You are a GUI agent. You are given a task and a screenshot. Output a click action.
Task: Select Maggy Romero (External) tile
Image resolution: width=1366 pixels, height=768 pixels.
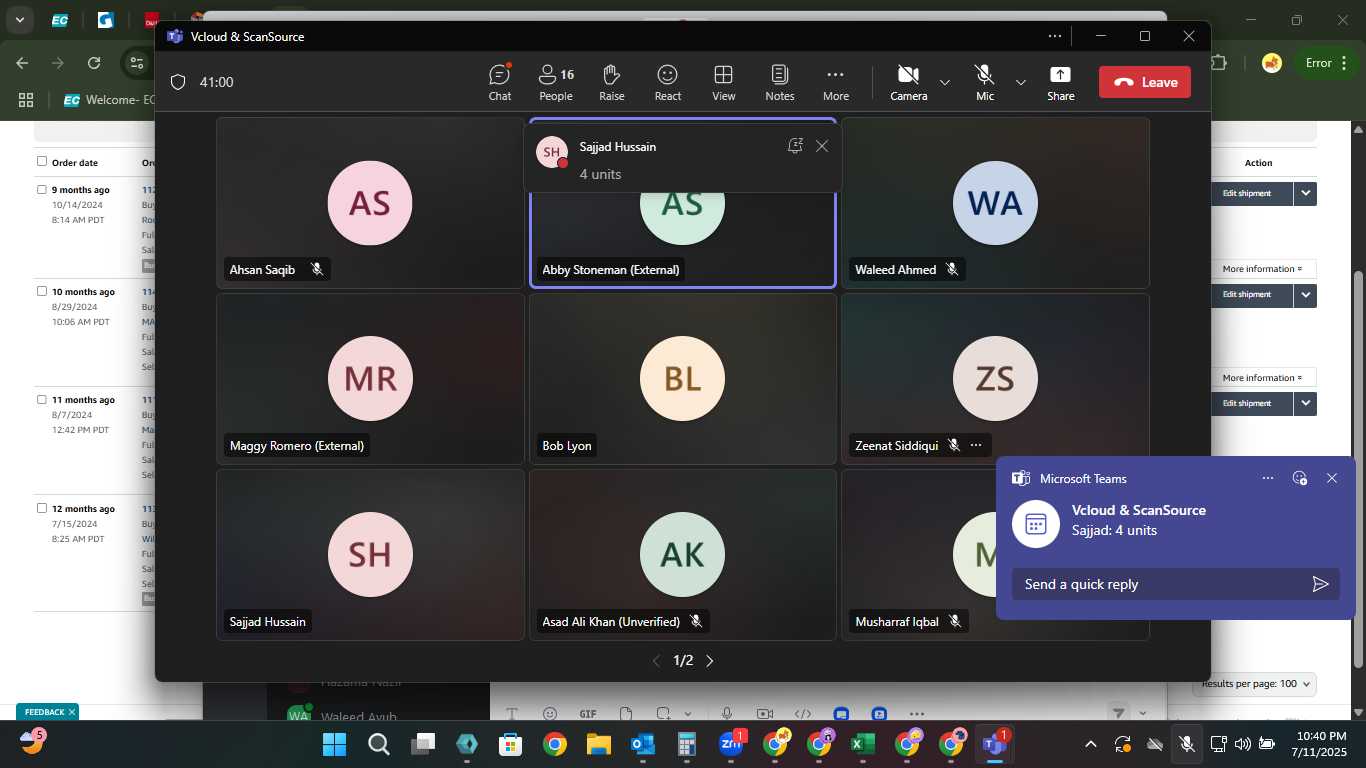370,379
